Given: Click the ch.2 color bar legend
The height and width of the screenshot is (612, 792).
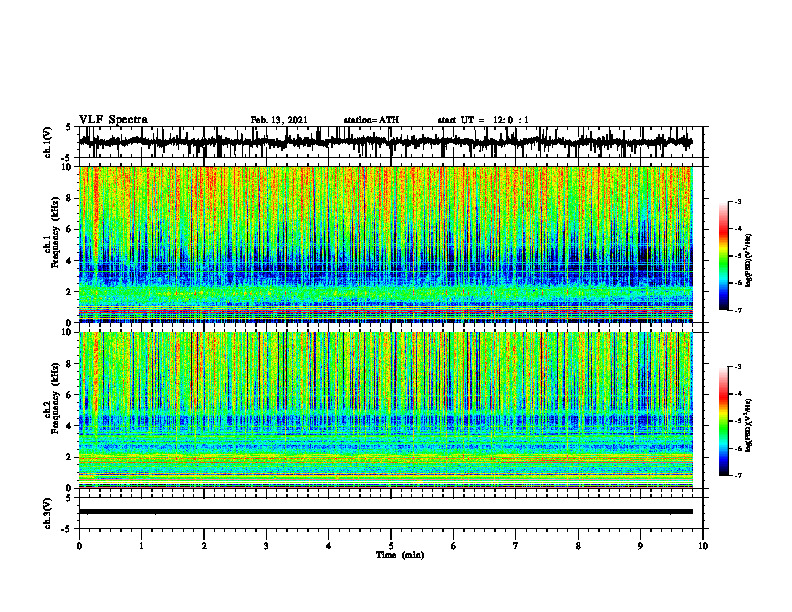Looking at the screenshot, I should coord(723,421).
